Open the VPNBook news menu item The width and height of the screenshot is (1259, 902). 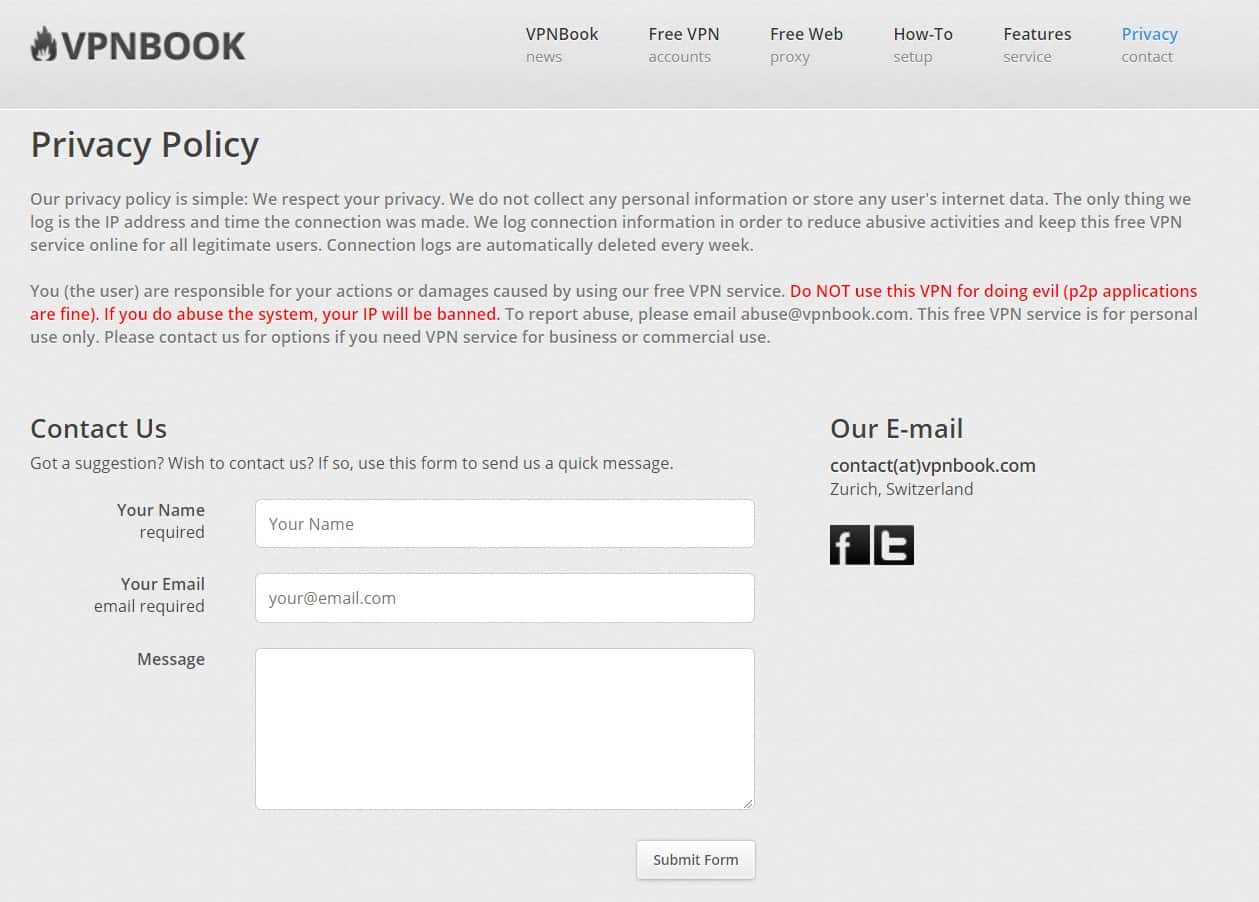(562, 45)
